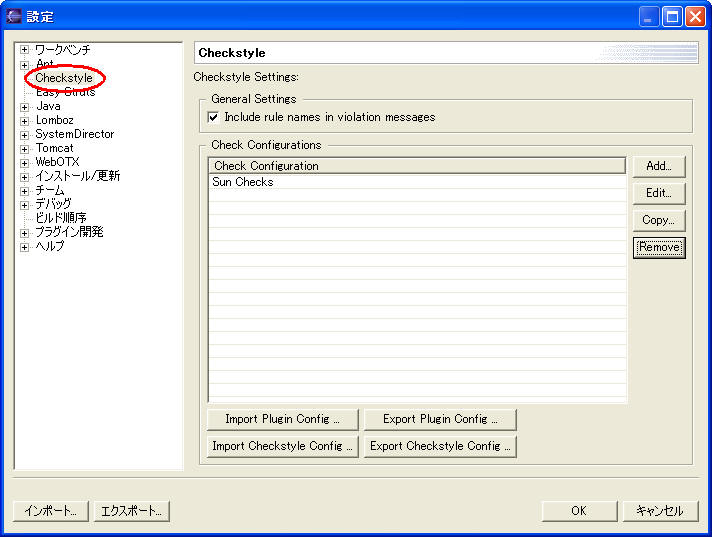
Task: Confirm settings with the OK button
Action: pos(579,511)
